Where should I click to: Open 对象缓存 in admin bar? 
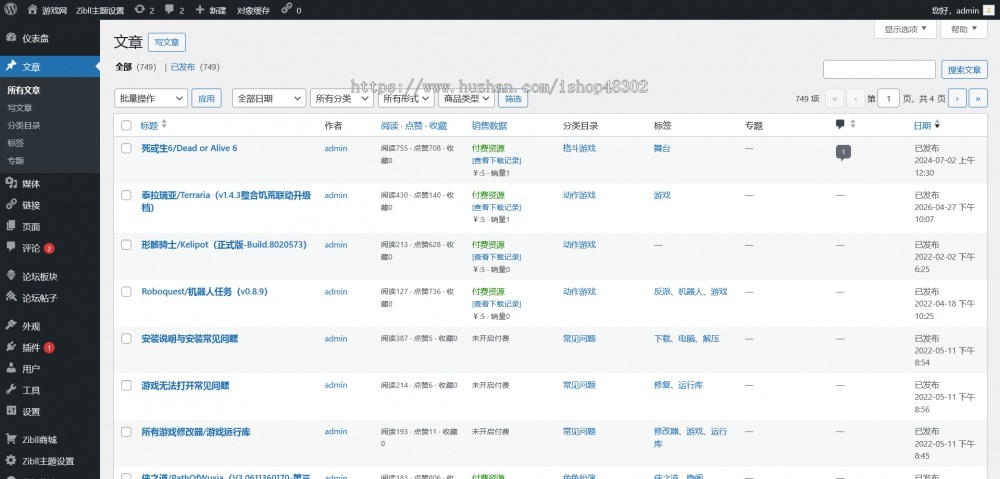point(253,10)
